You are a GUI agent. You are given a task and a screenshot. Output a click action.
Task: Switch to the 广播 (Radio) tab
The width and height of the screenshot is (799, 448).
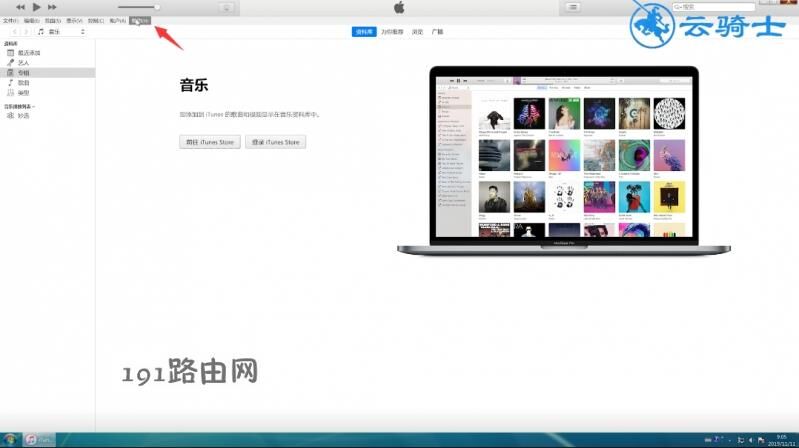[x=437, y=32]
